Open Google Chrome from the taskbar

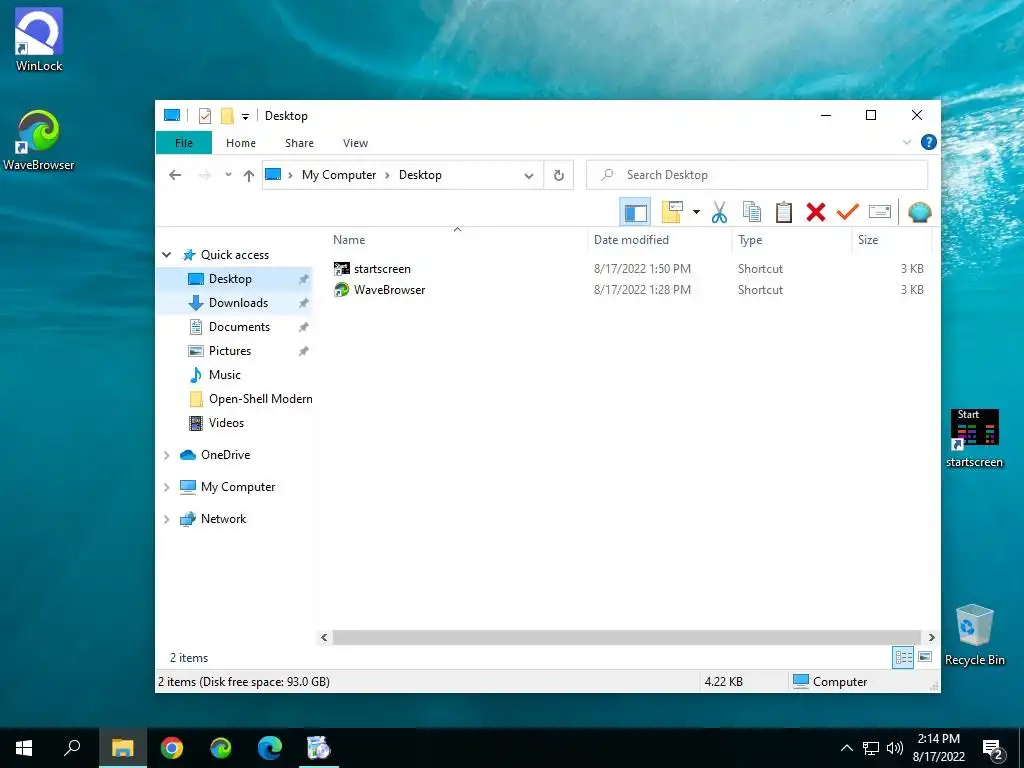point(172,748)
